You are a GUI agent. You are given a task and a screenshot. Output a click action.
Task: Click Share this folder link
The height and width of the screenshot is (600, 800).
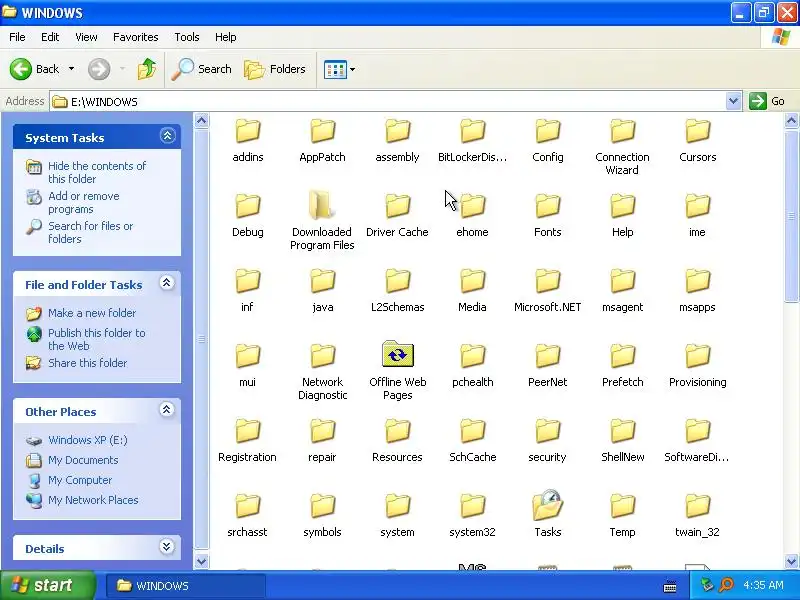(x=87, y=363)
